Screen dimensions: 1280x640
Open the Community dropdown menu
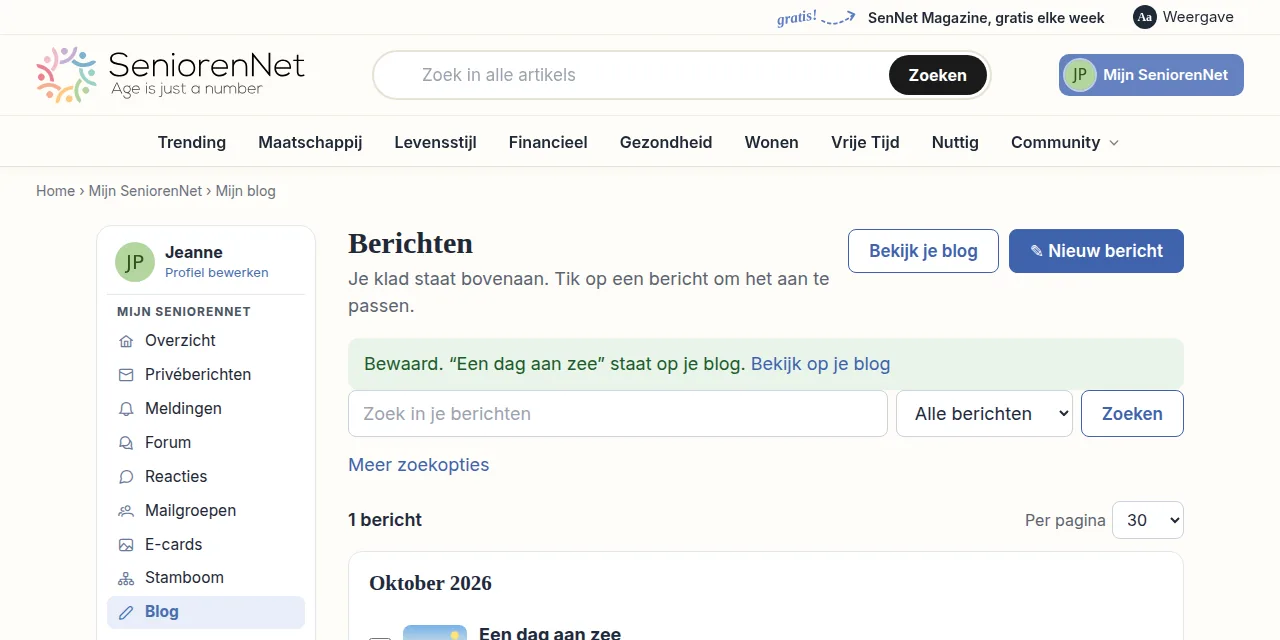tap(1065, 142)
